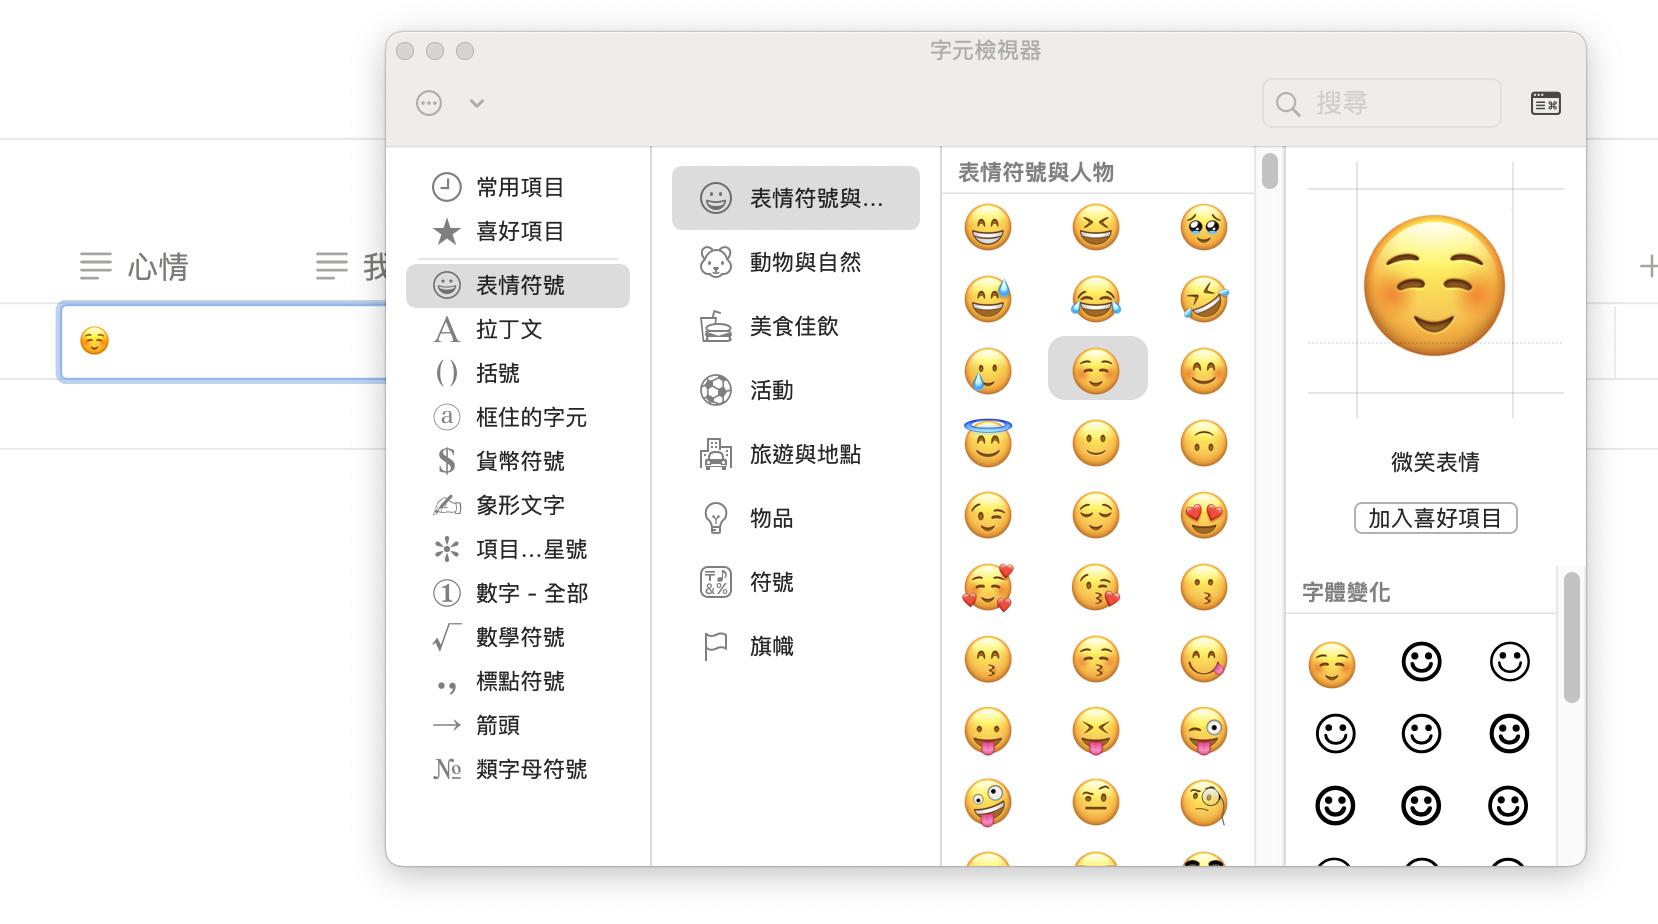Viewport: 1658px width, 924px height.
Task: Click 加入喜好項目 button
Action: [x=1435, y=518]
